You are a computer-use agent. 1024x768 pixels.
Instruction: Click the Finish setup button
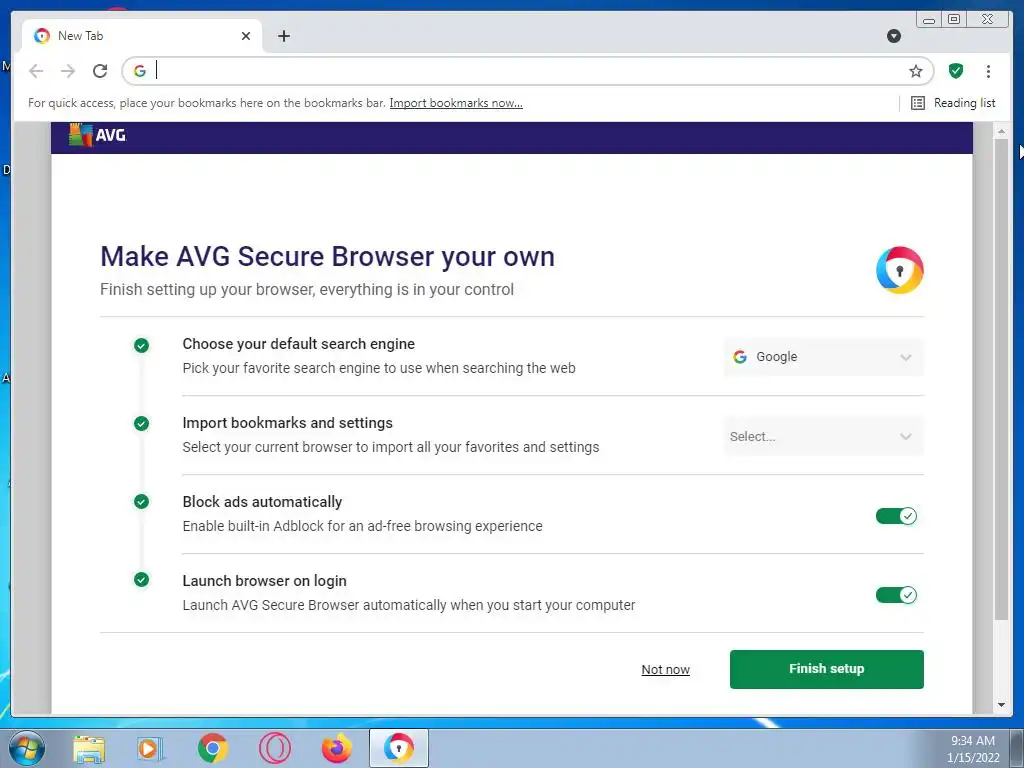(826, 669)
